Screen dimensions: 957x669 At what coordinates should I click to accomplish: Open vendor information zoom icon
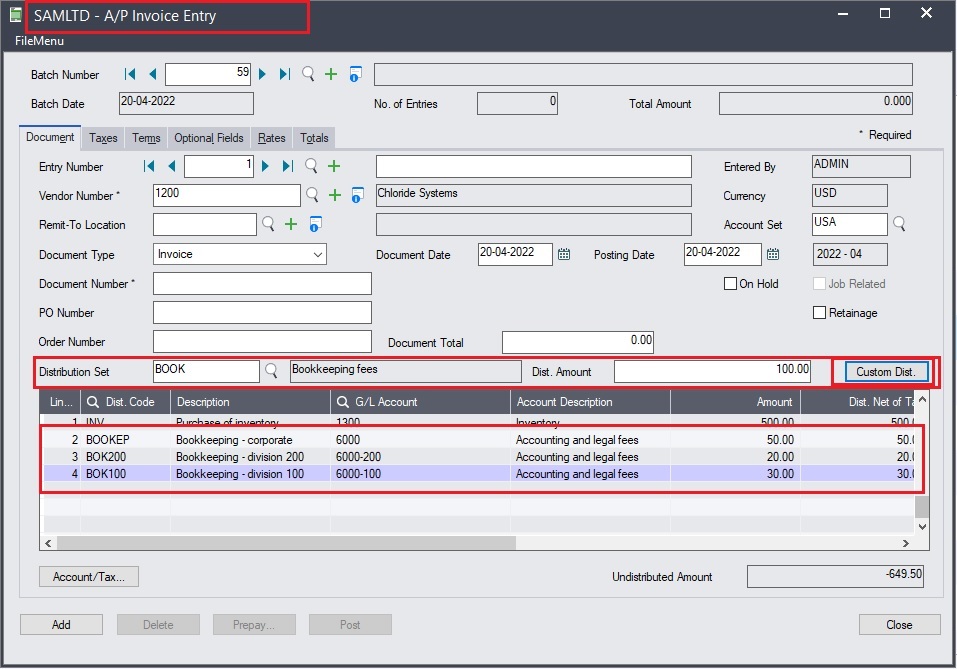pyautogui.click(x=358, y=195)
